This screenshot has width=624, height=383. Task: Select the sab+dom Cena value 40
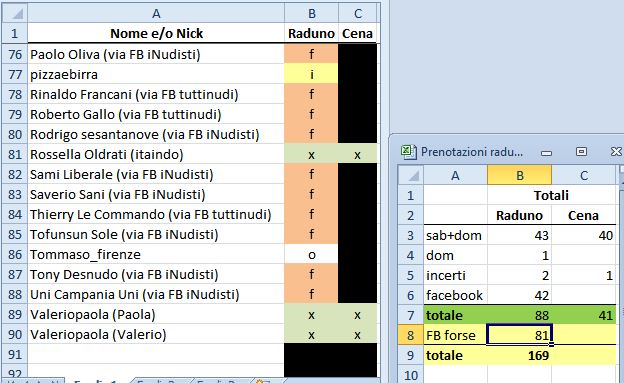point(584,235)
